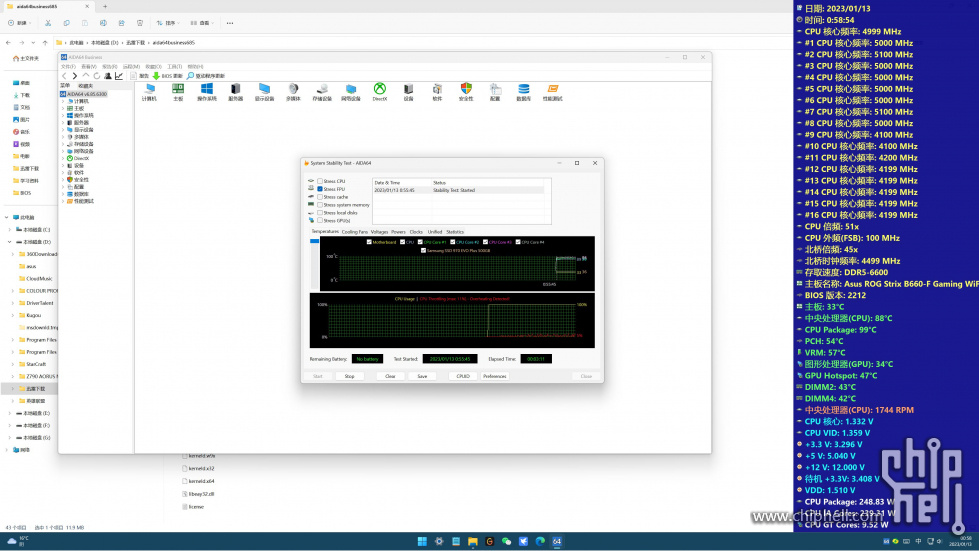Viewport: 979px width, 551px height.
Task: Switch to the Voltages tab
Action: click(x=379, y=232)
